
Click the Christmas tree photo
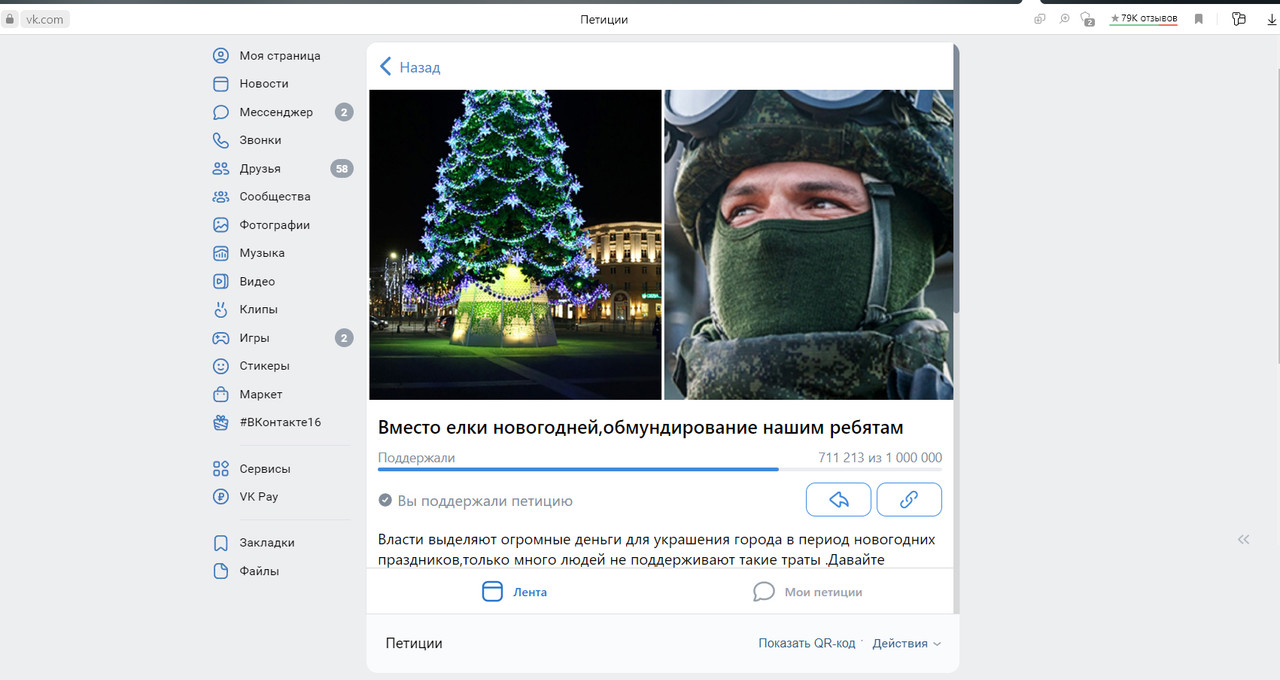515,245
